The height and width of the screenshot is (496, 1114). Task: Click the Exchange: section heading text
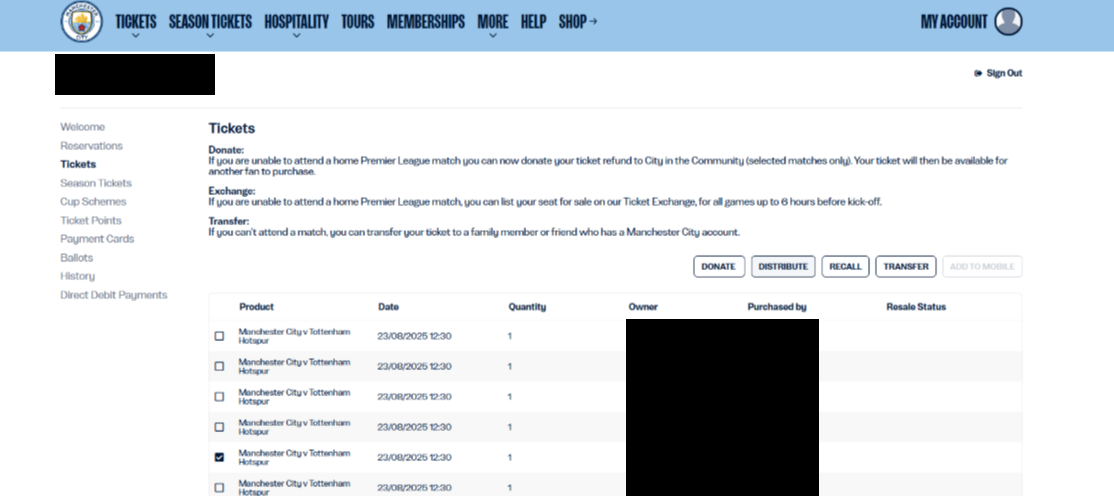pos(232,191)
